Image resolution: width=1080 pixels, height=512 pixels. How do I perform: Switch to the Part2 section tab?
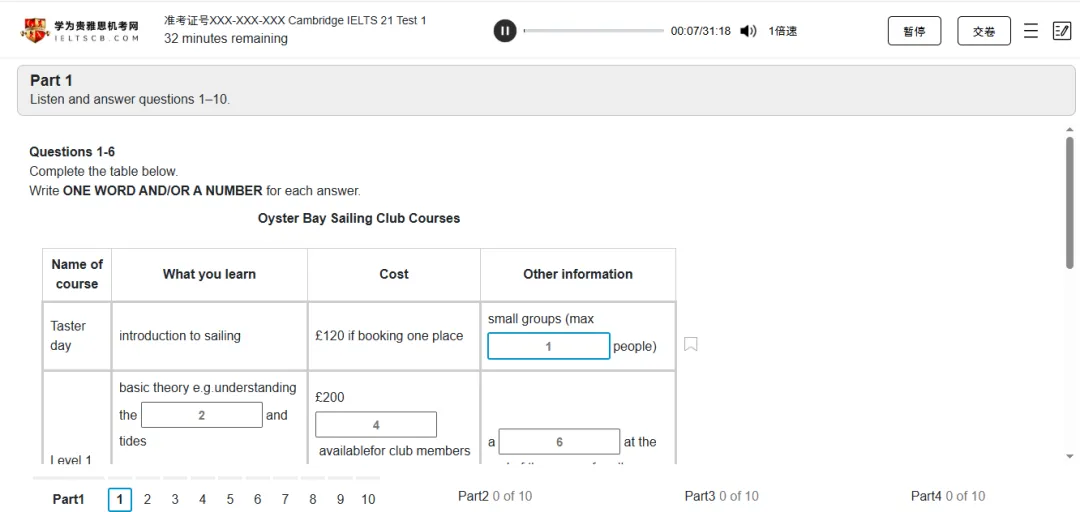coord(495,495)
